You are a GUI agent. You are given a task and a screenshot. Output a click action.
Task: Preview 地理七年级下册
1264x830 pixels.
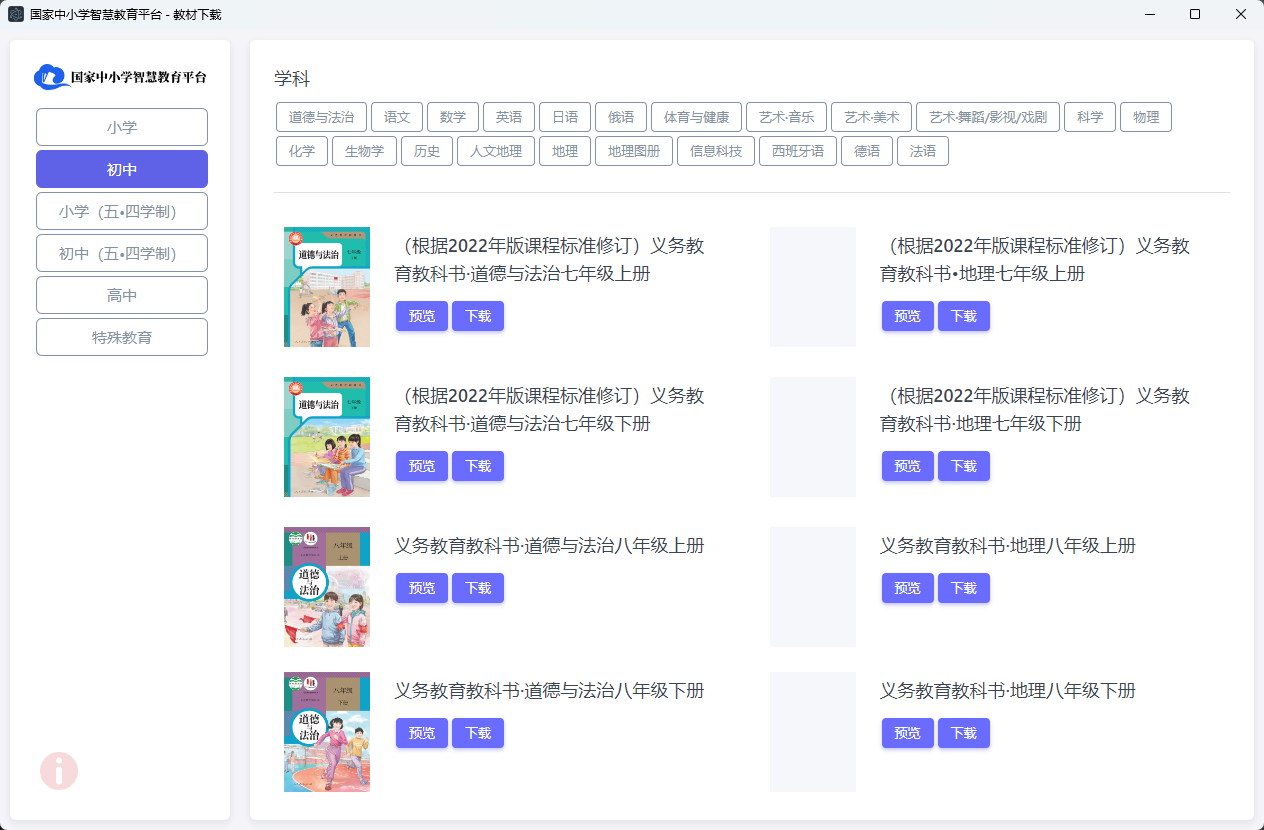908,466
